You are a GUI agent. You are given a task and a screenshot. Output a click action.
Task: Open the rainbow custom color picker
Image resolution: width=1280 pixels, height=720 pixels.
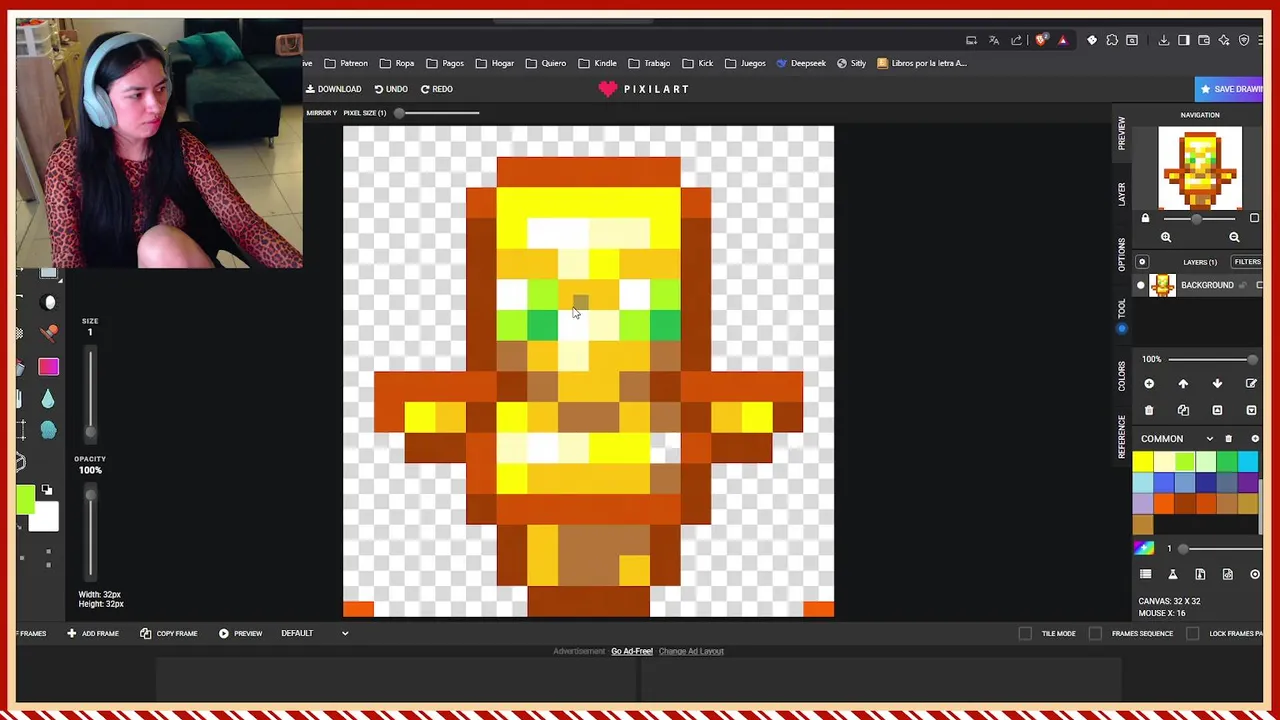[x=1144, y=548]
